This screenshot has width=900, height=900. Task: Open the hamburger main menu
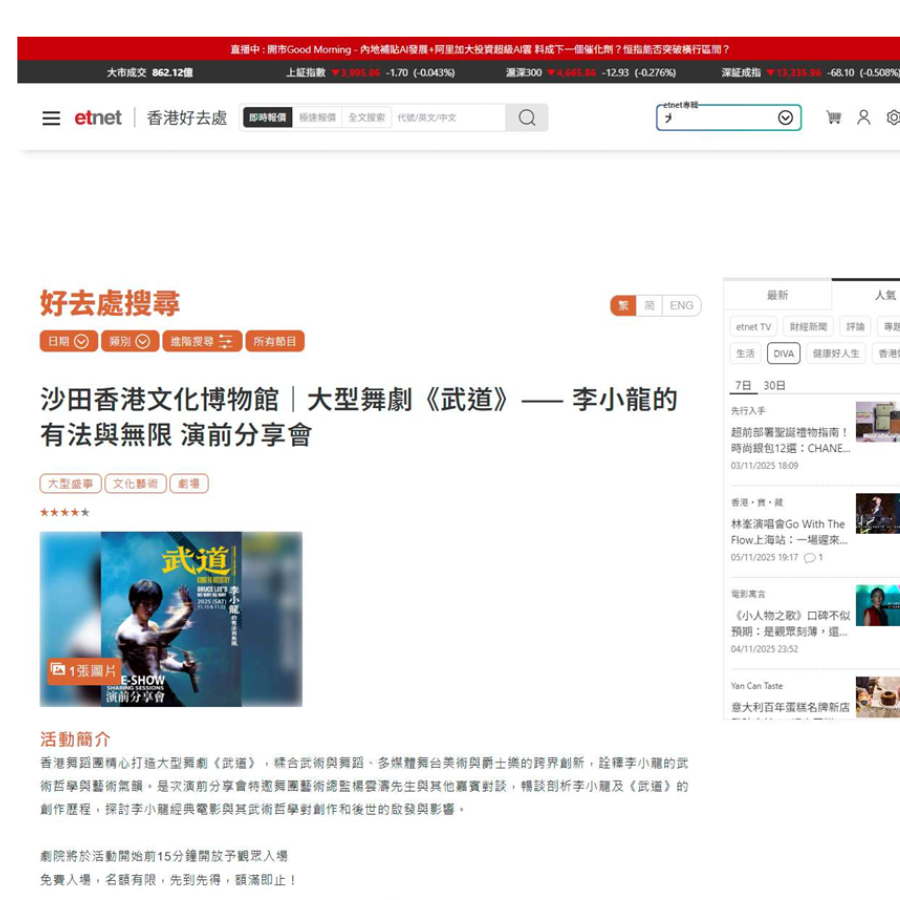click(x=51, y=118)
